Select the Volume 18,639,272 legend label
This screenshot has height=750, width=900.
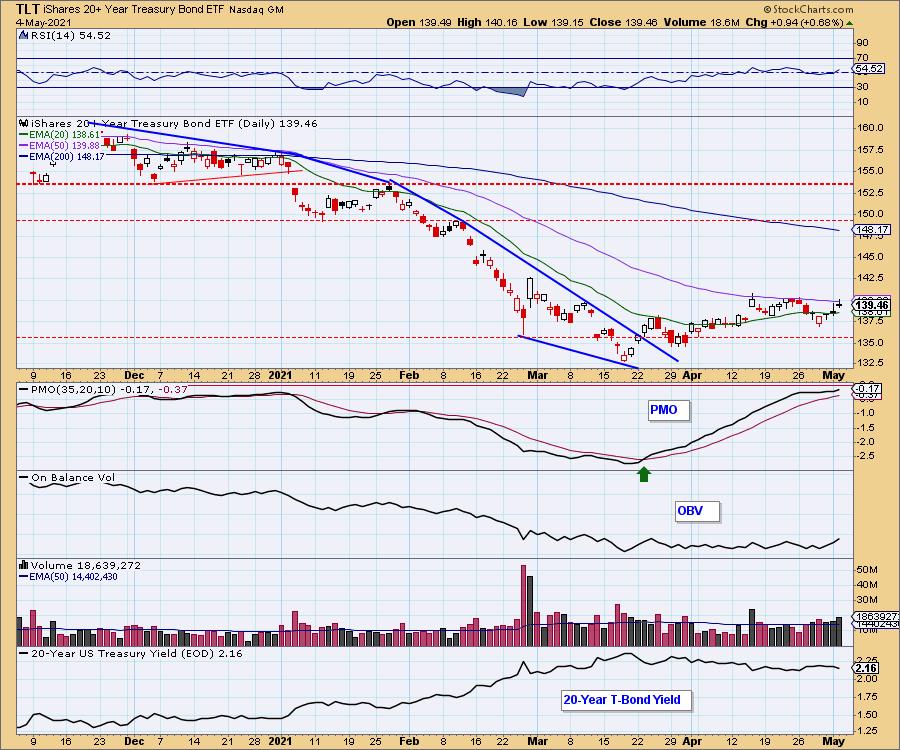click(86, 565)
